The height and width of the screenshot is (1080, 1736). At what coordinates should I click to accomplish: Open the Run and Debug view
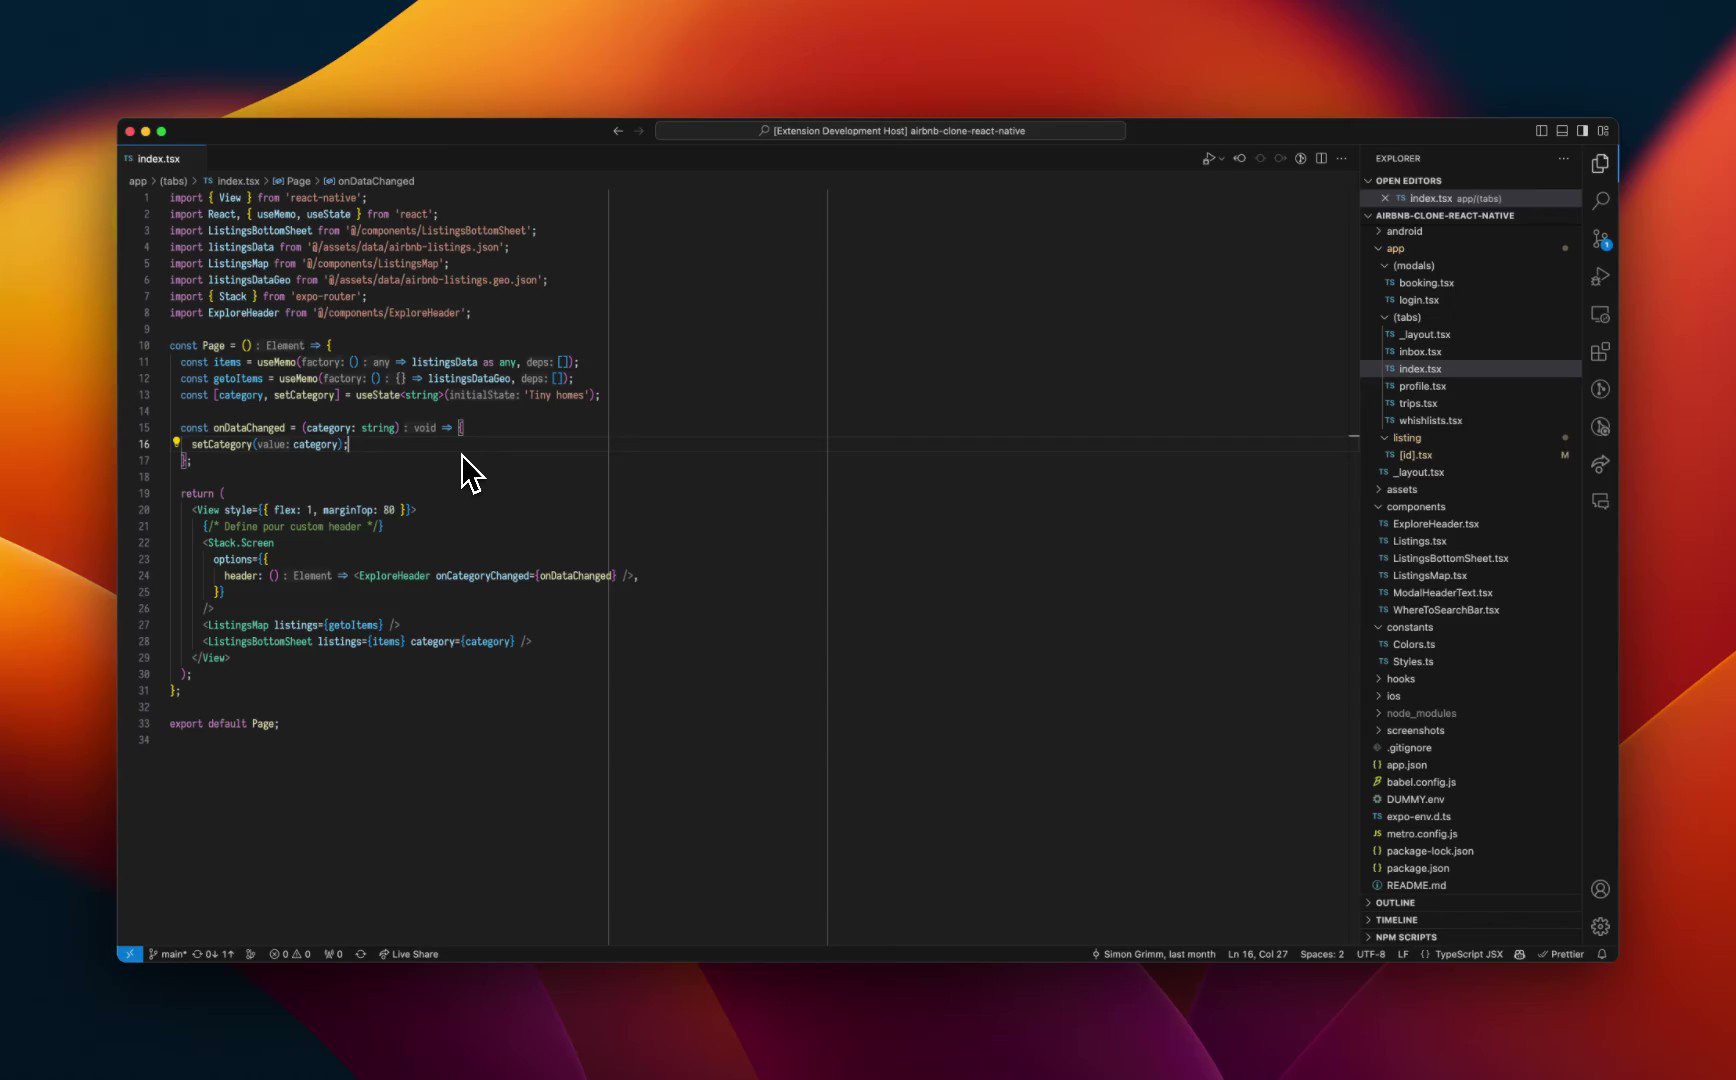point(1600,276)
